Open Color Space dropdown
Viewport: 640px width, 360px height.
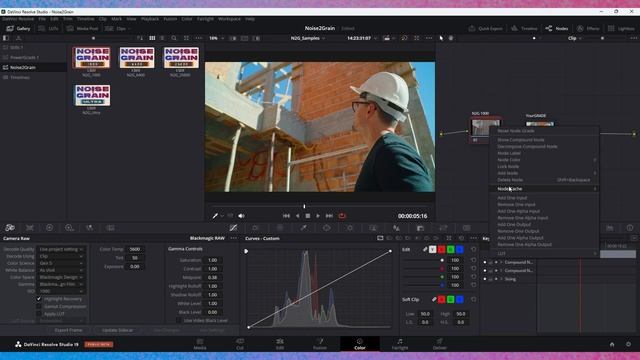[61, 277]
